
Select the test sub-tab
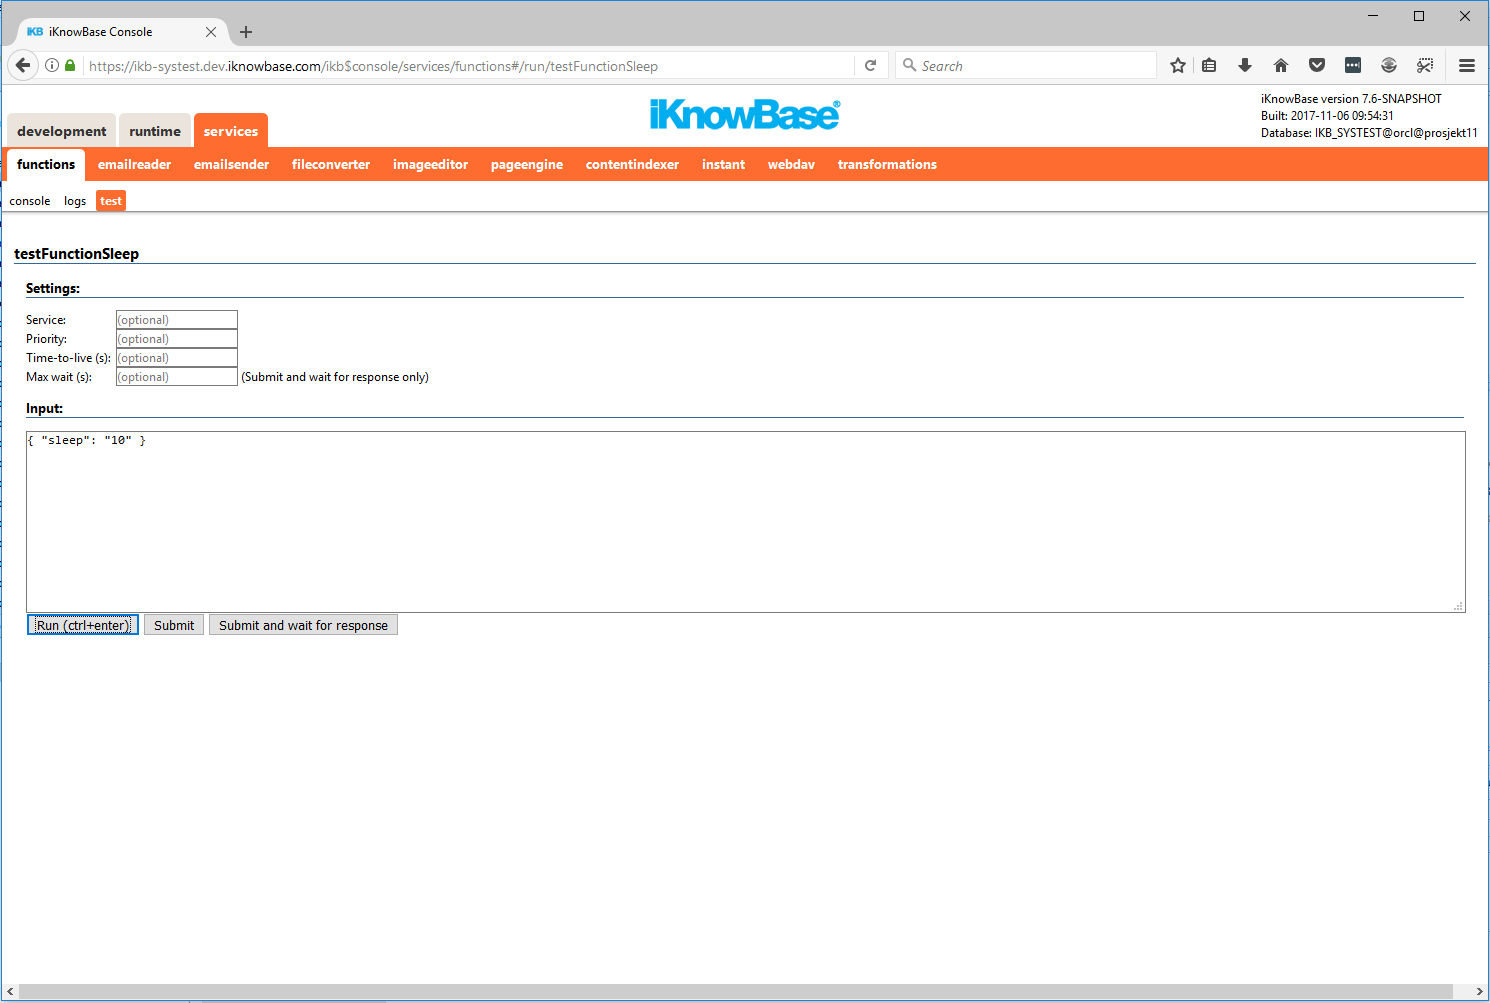(111, 201)
